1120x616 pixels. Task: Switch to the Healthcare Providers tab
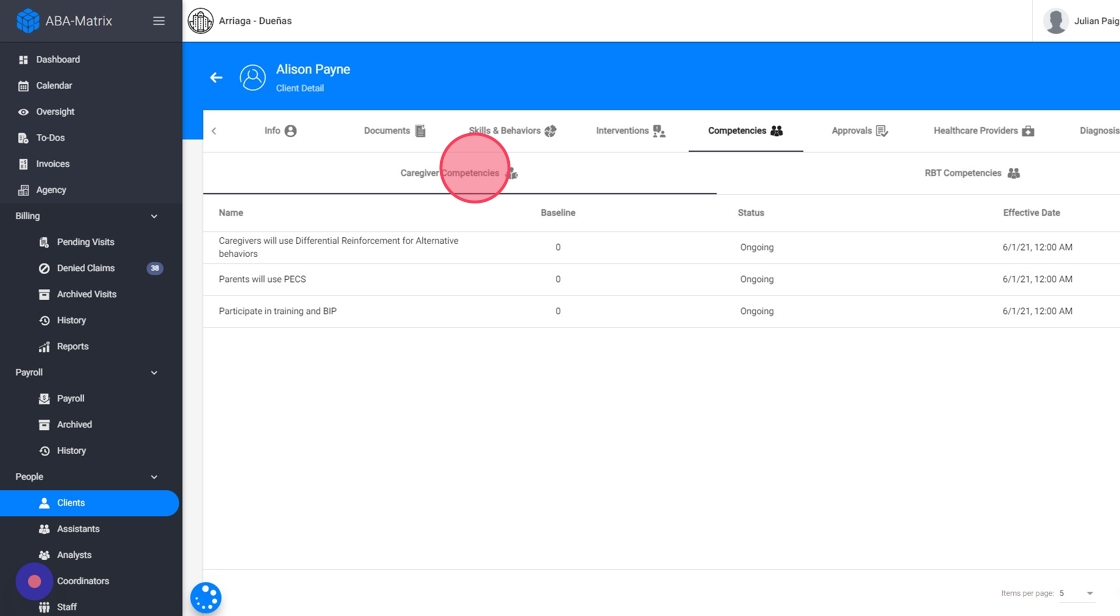coord(984,131)
